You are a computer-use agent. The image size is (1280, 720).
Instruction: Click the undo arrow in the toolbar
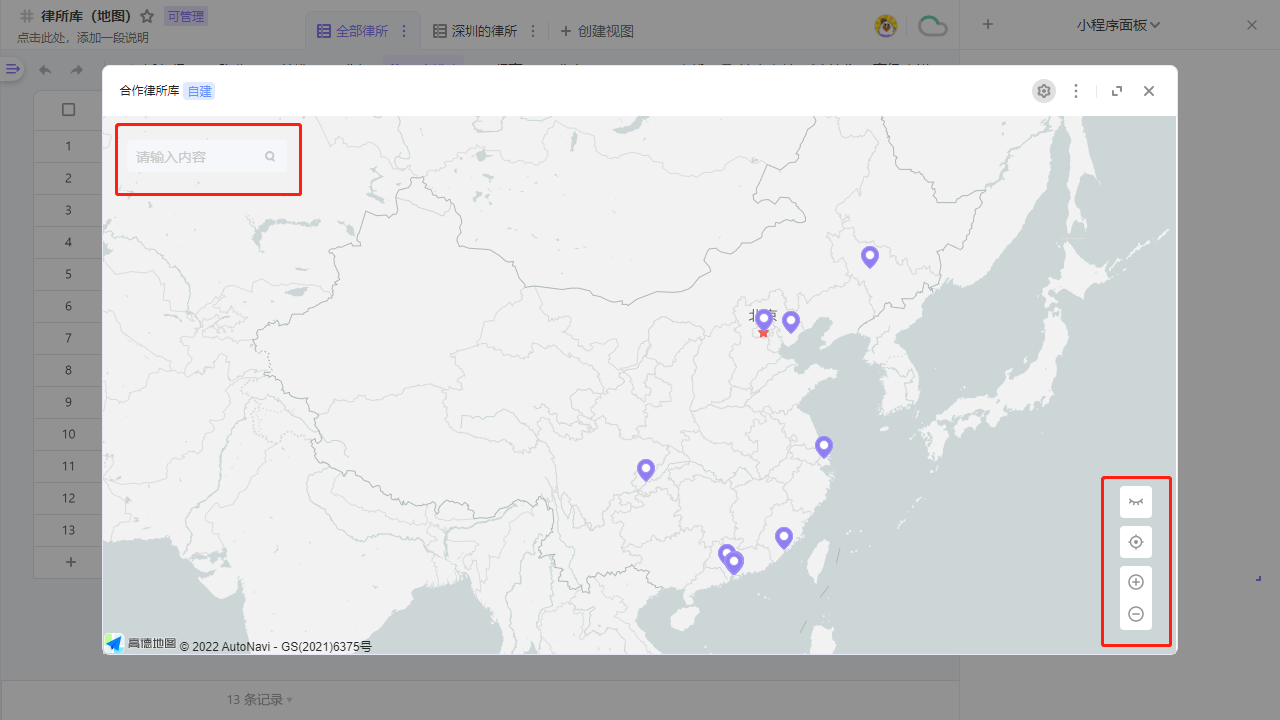pos(44,69)
